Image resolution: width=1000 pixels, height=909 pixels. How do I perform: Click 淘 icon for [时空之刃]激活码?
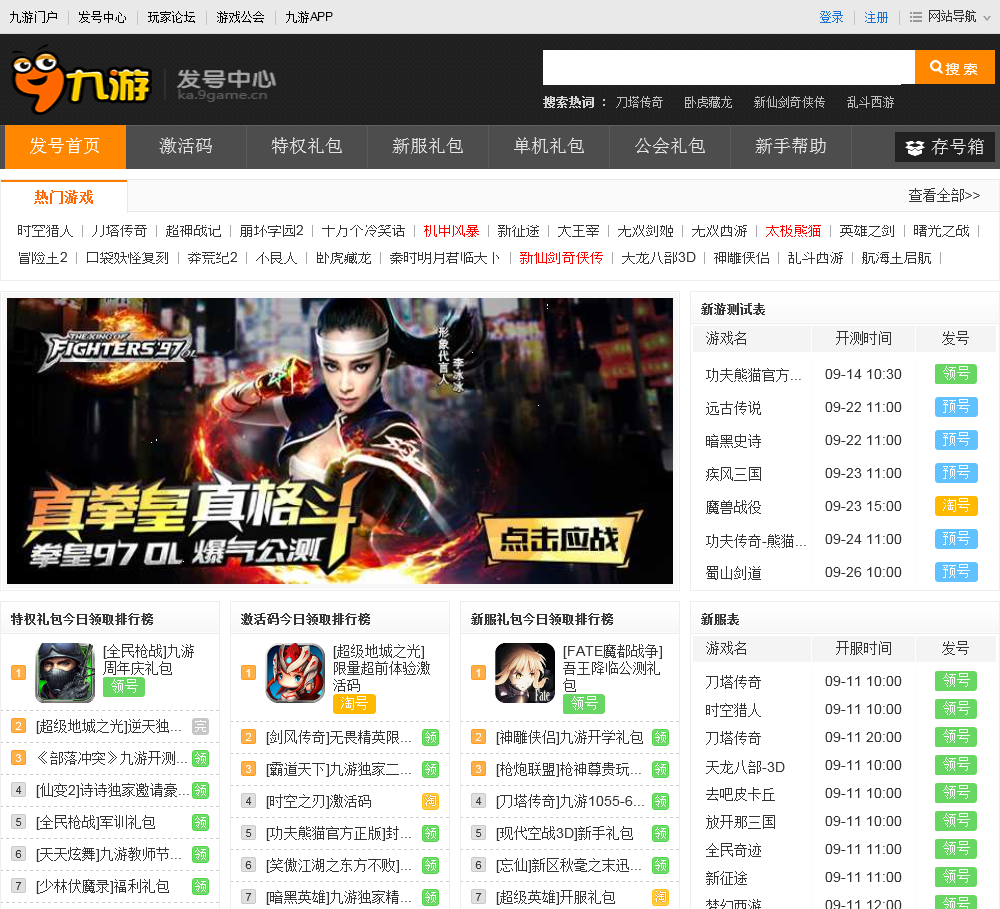point(430,801)
